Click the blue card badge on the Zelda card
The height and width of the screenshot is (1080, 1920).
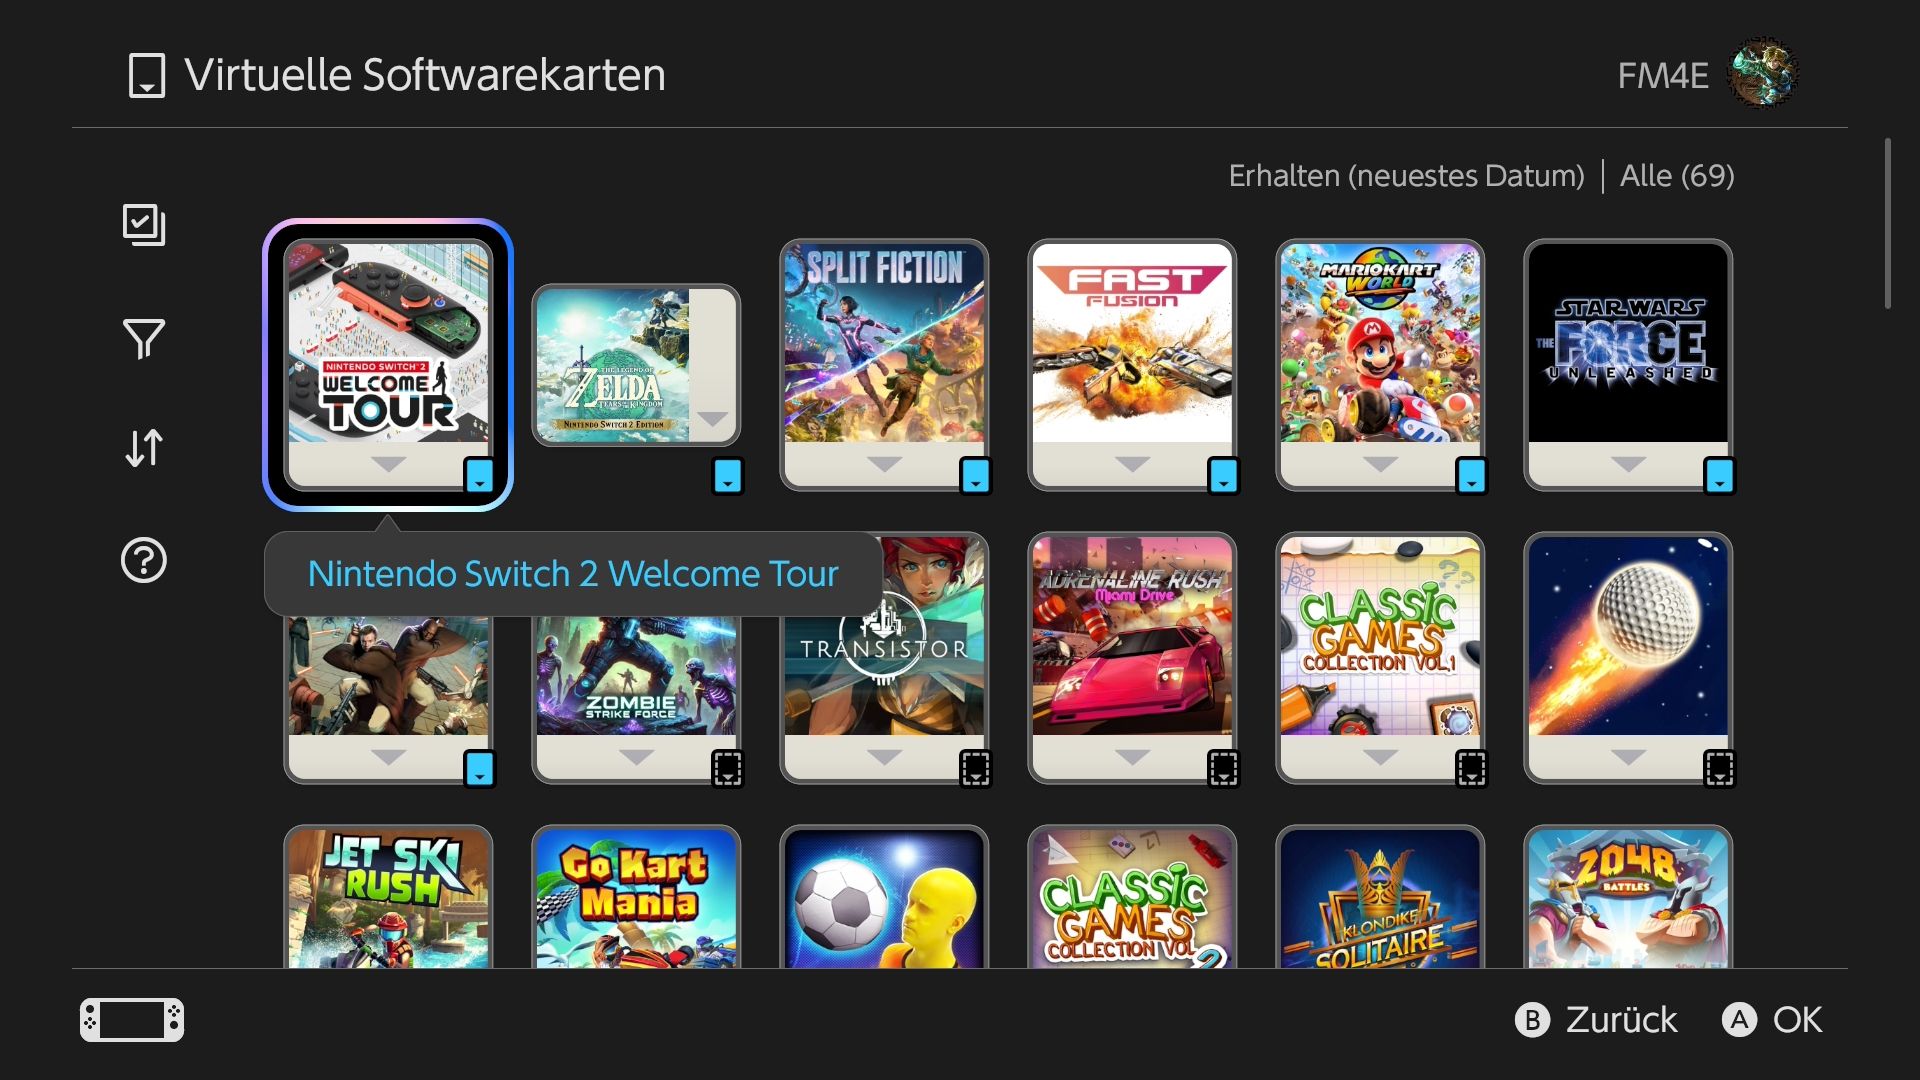point(727,476)
